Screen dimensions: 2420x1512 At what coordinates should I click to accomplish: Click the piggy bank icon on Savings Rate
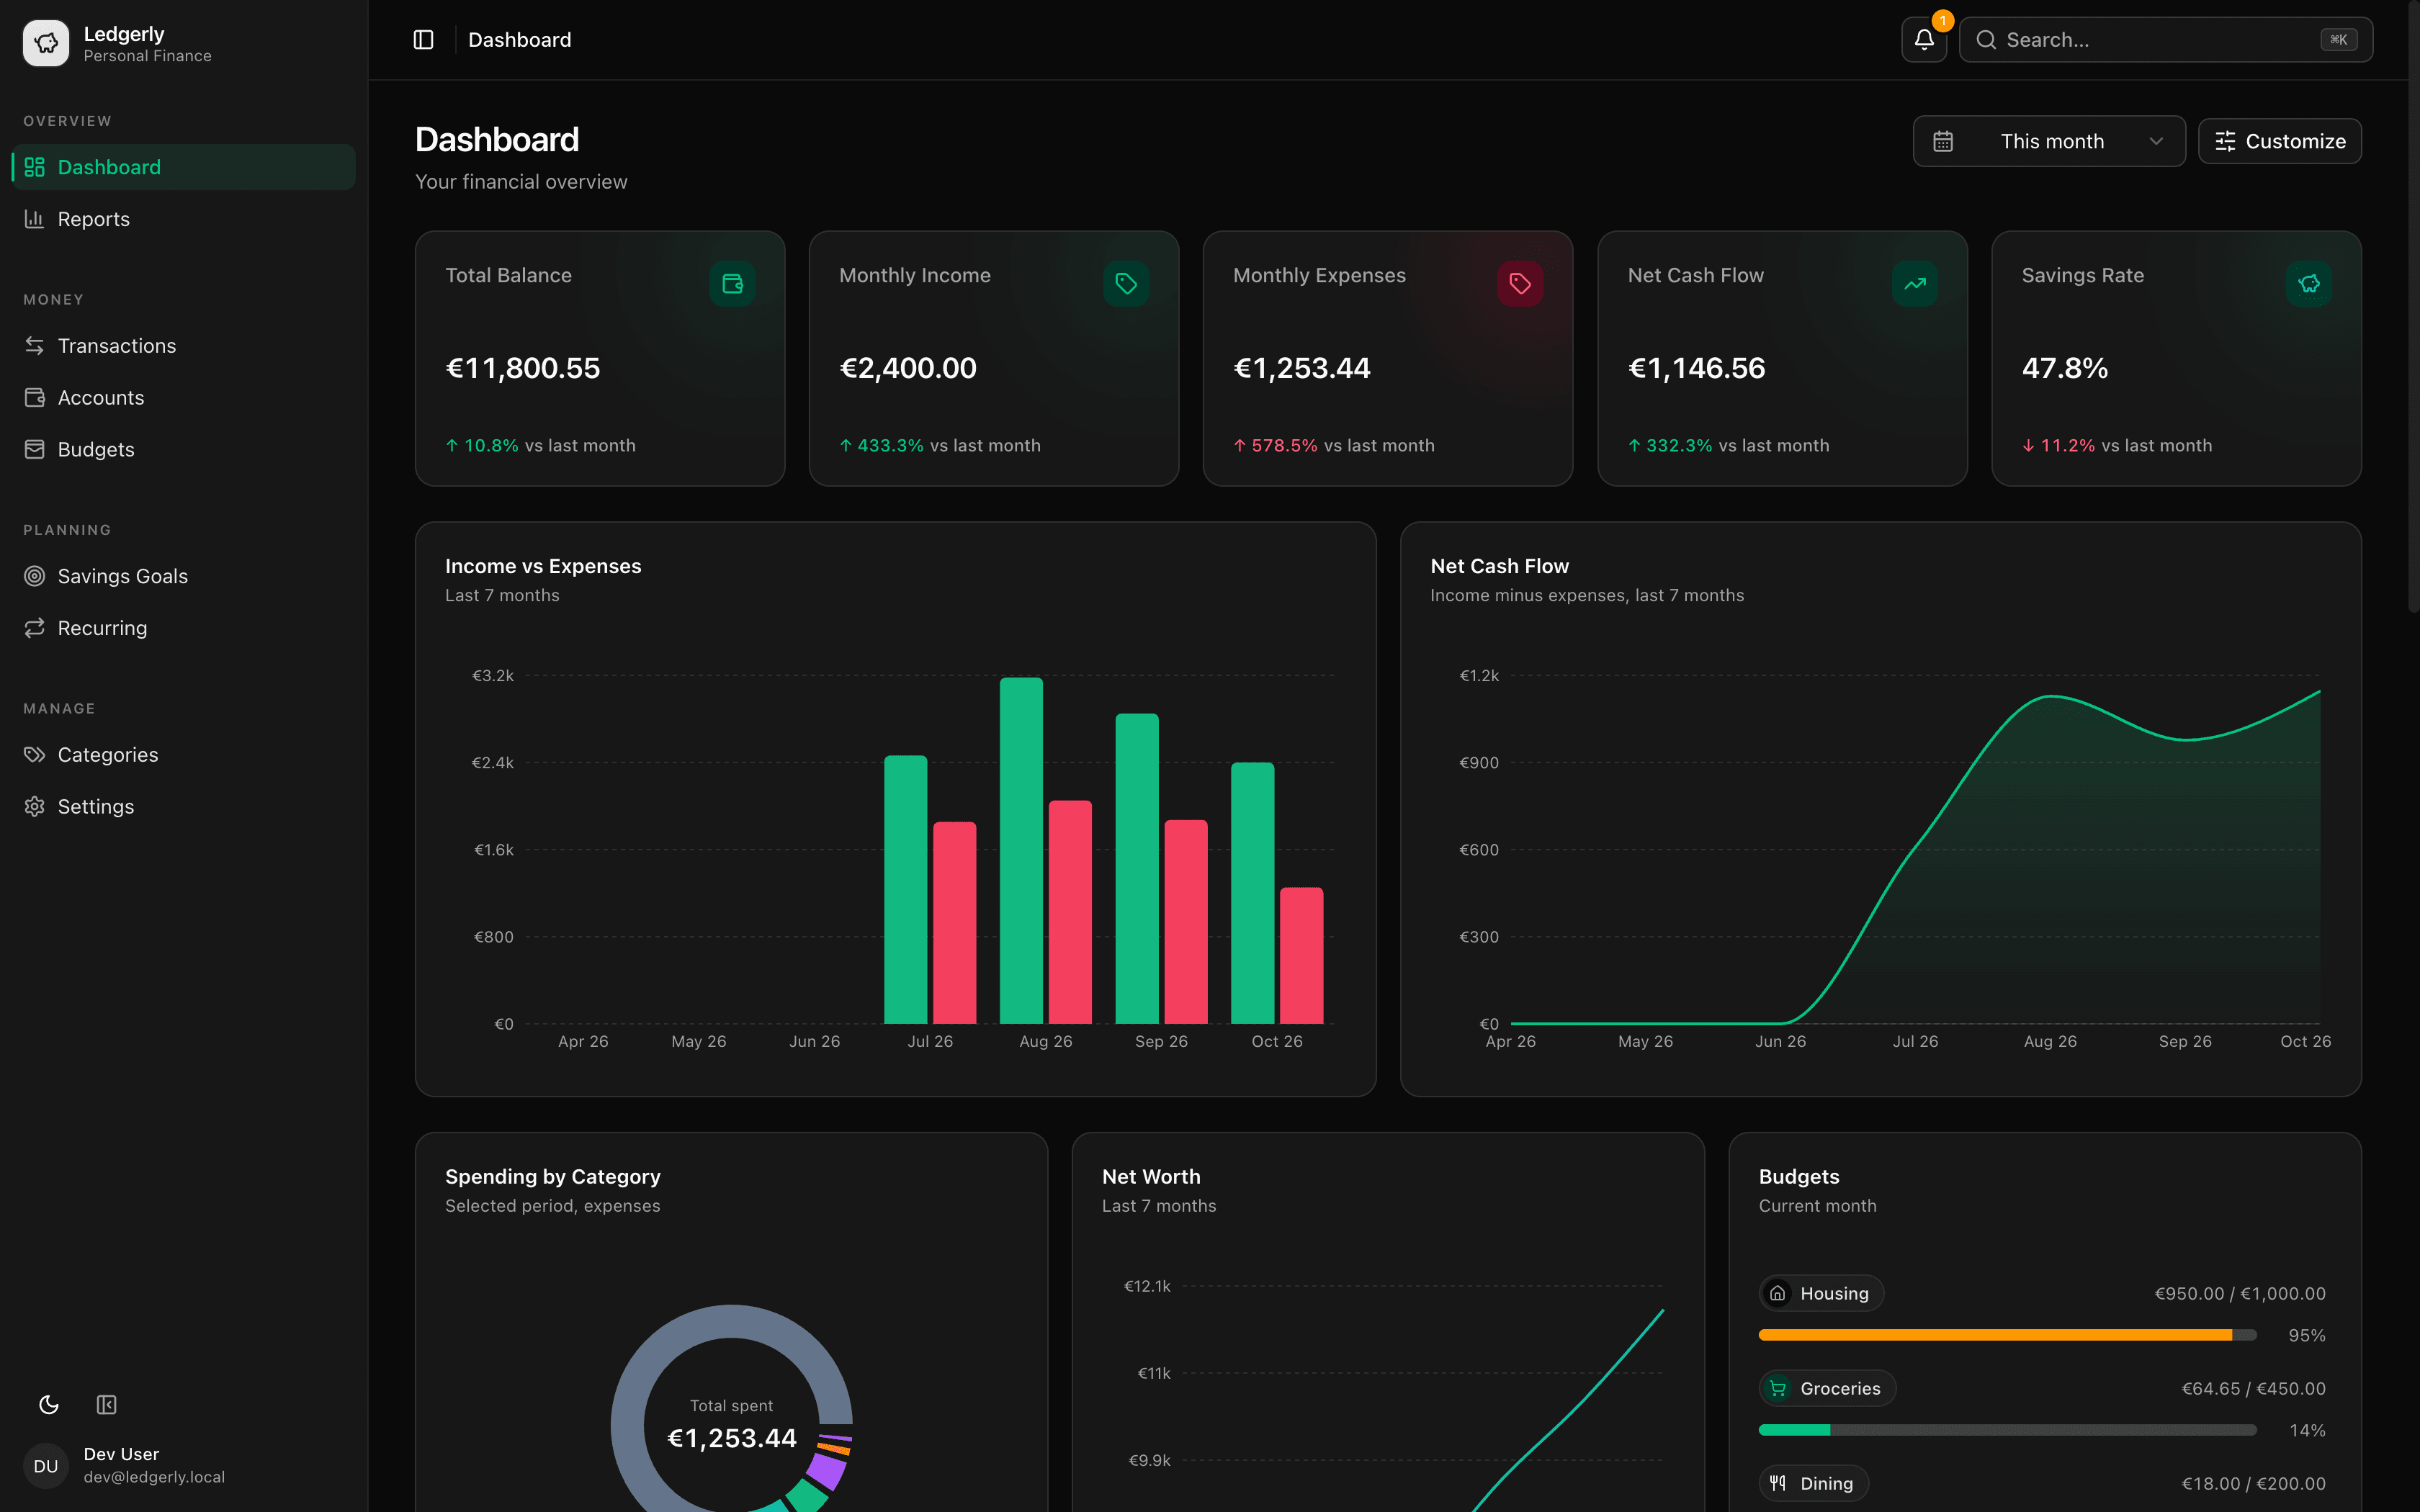point(2309,284)
